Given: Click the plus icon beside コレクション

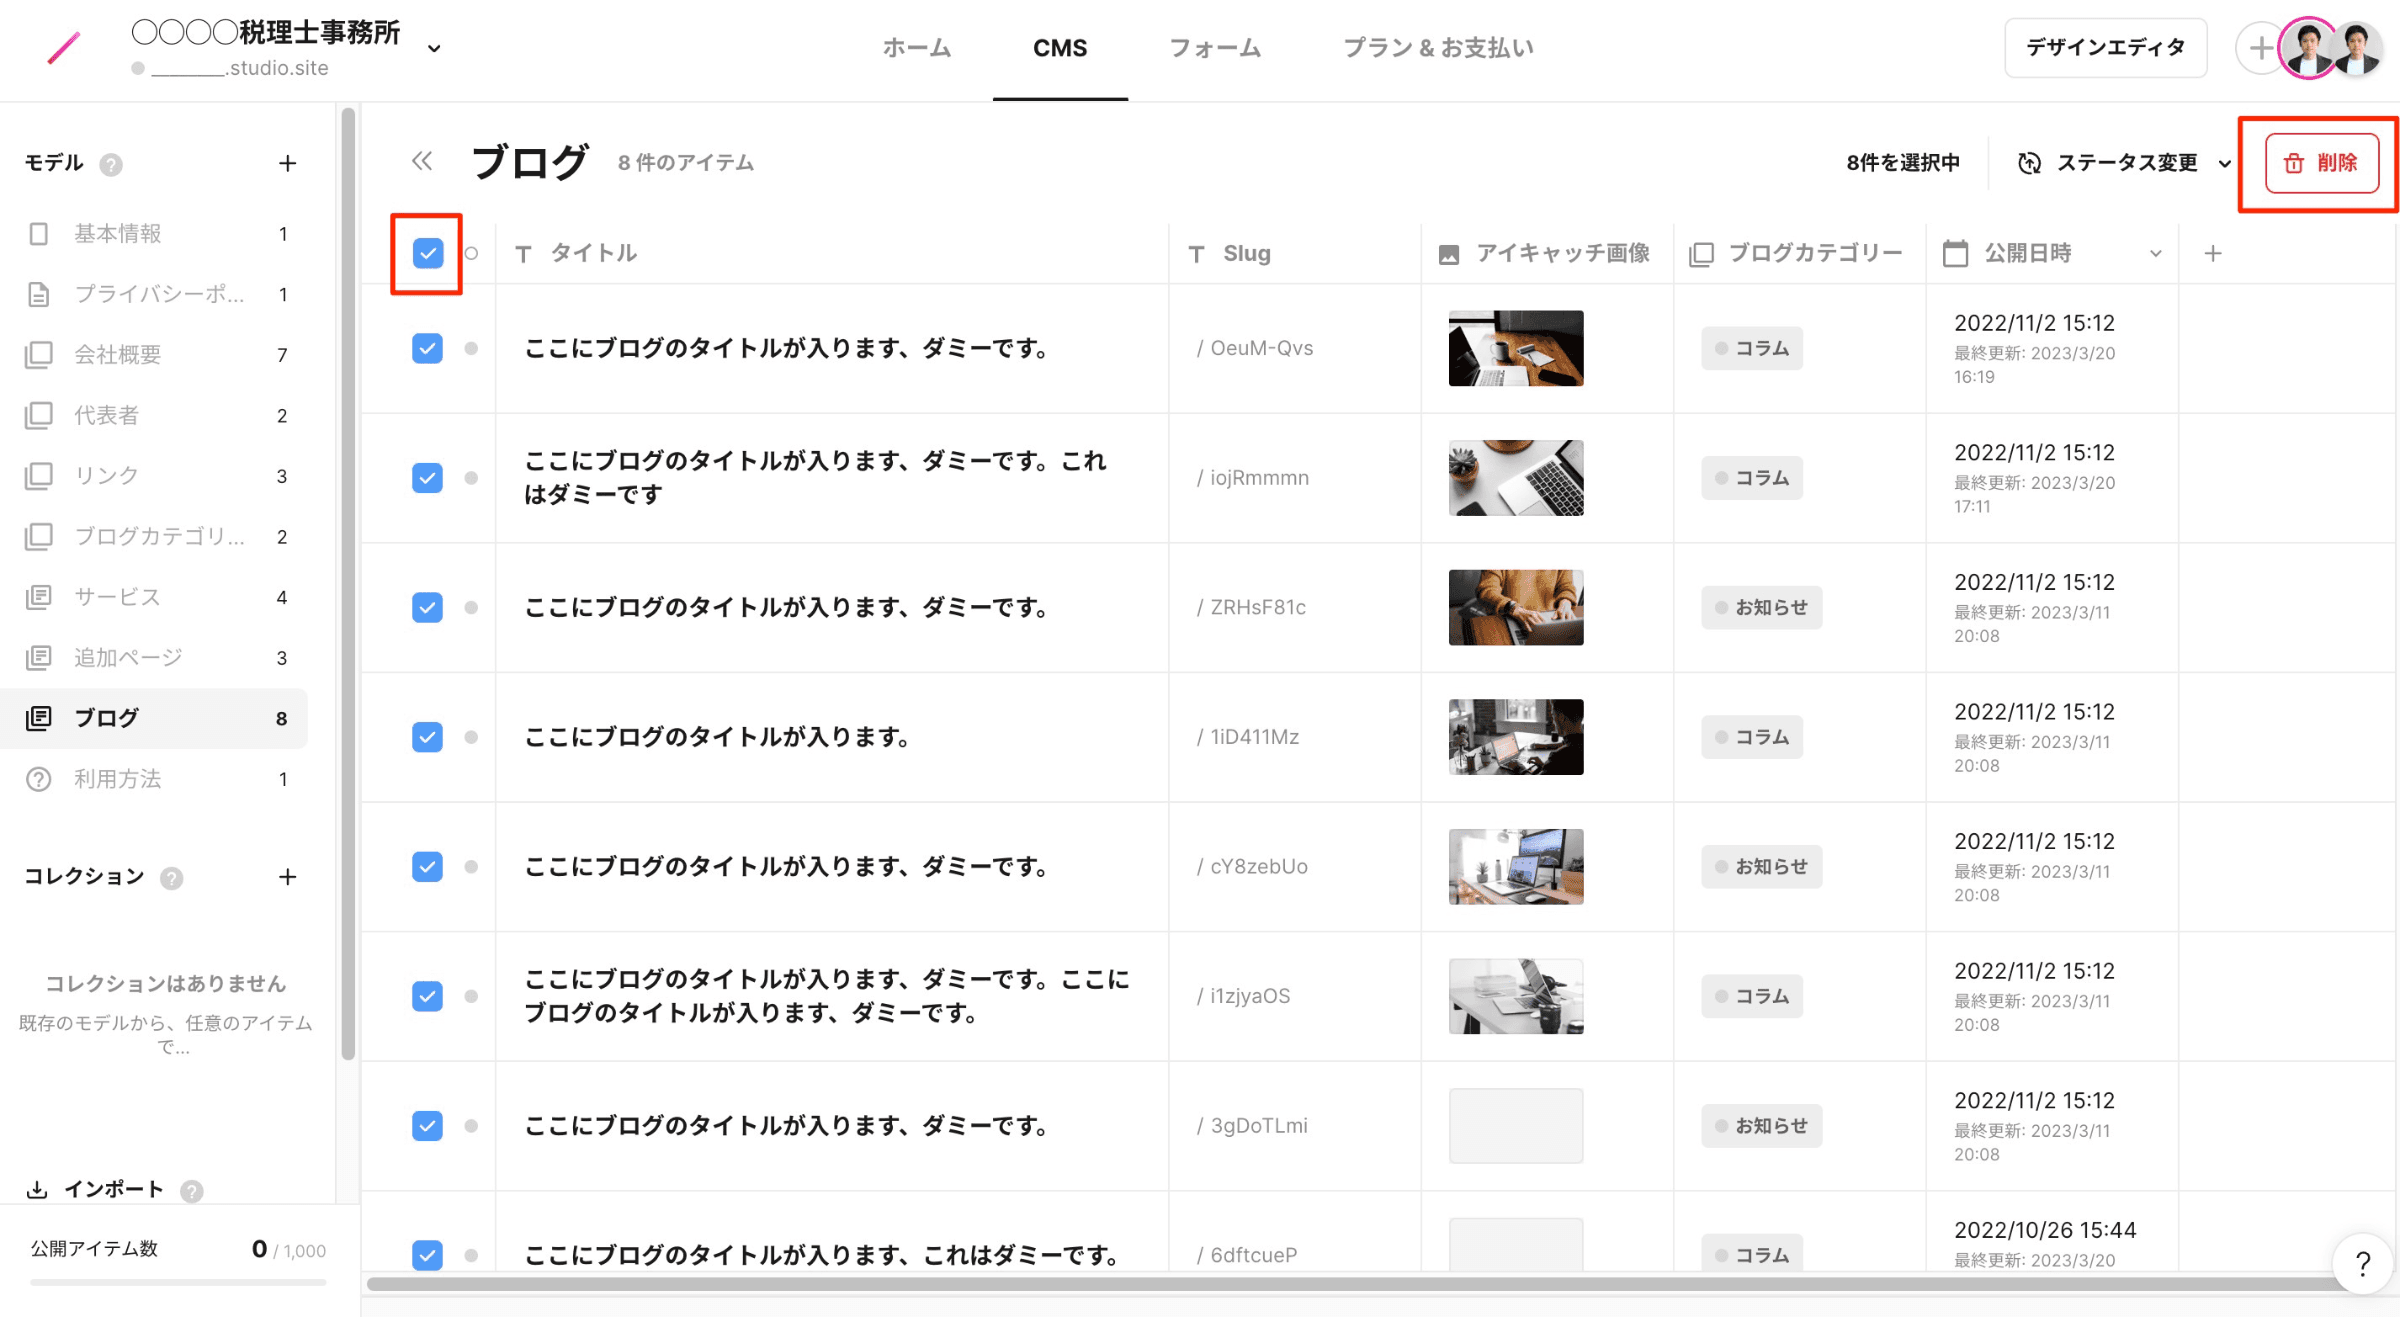Looking at the screenshot, I should 287,877.
